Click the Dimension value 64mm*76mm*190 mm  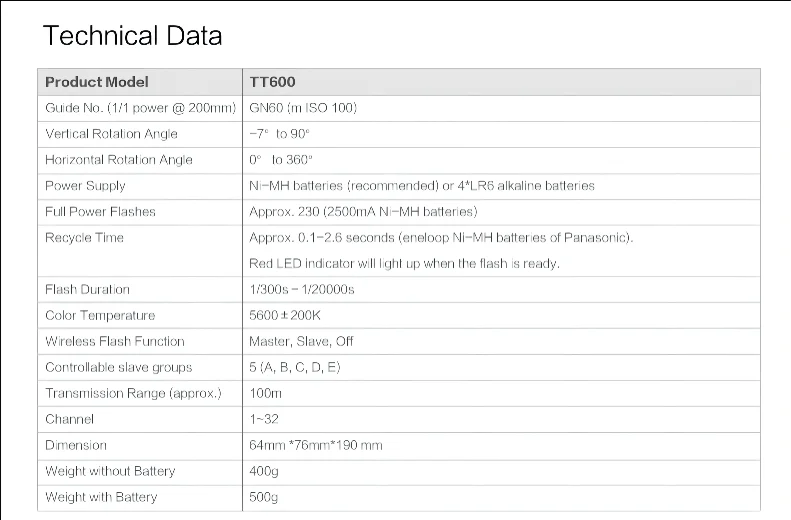[x=315, y=445]
